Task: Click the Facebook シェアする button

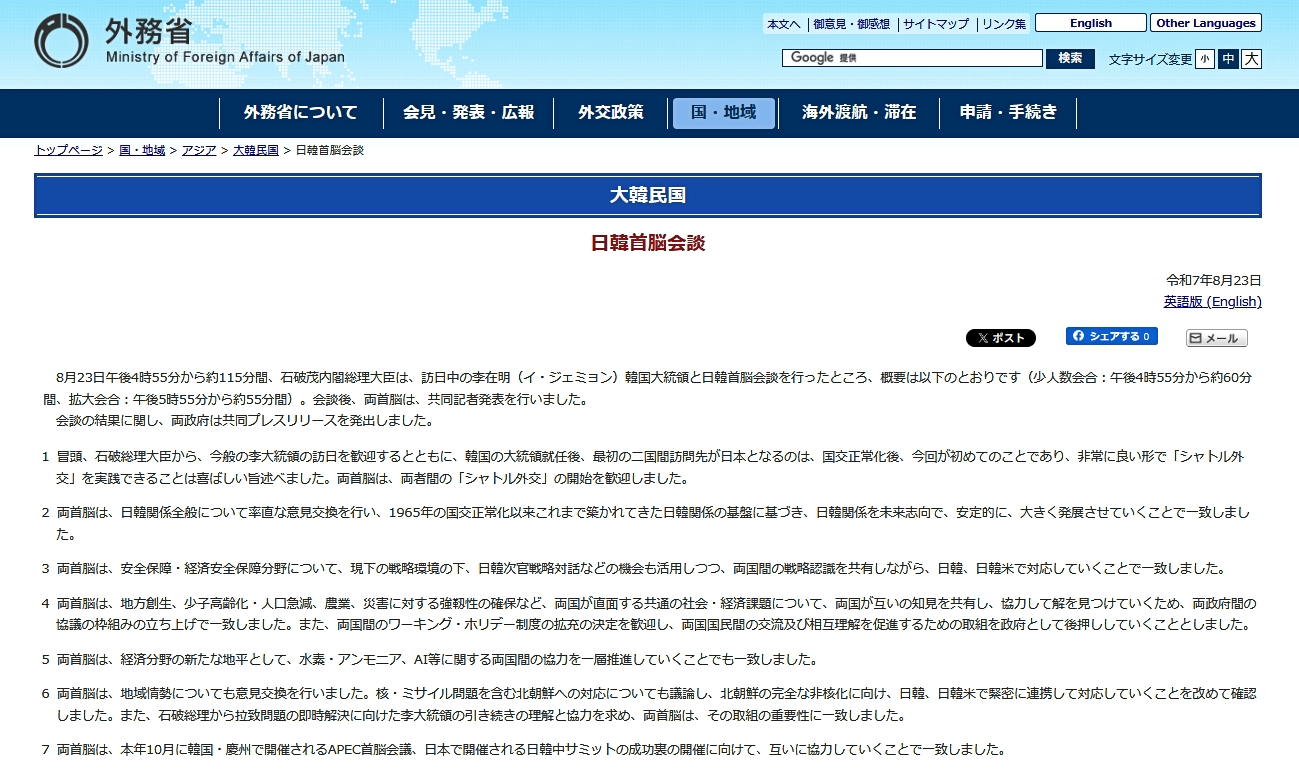Action: click(1111, 336)
